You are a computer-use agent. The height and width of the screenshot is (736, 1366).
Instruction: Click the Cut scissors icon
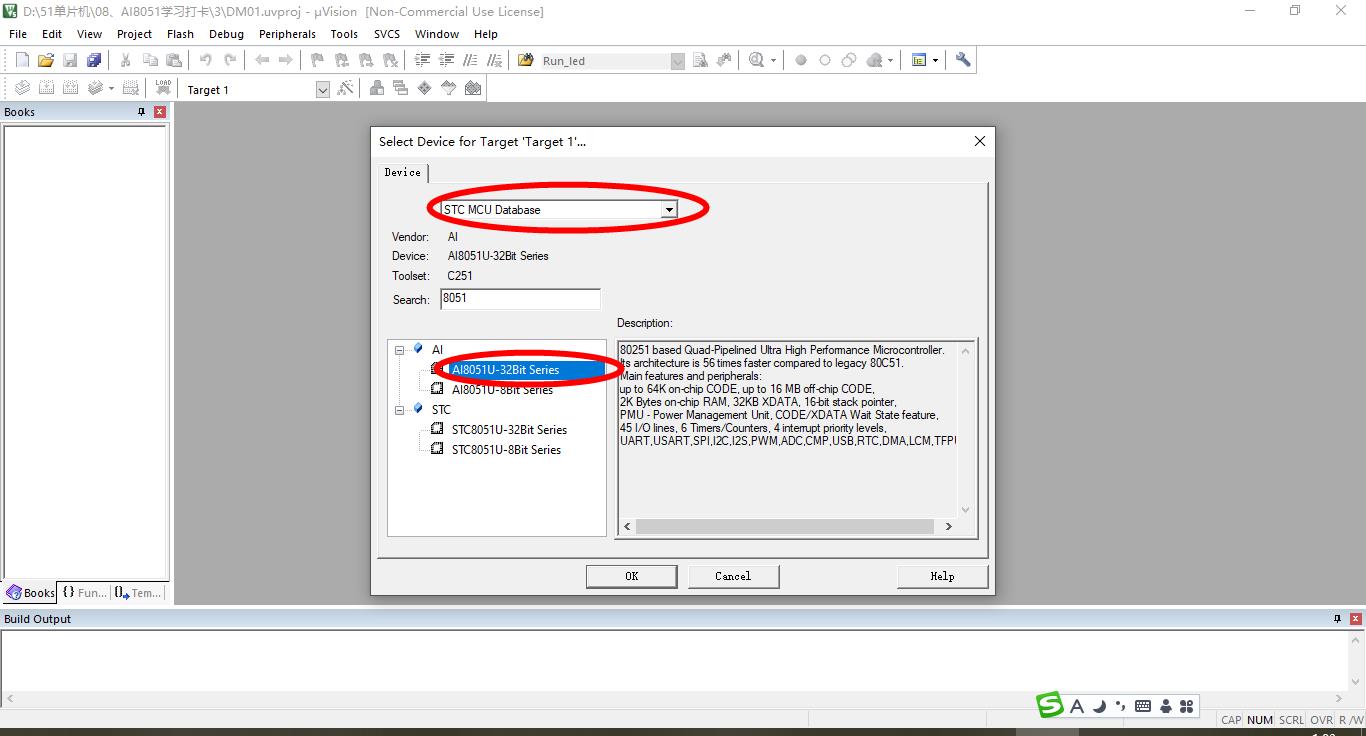[x=126, y=60]
